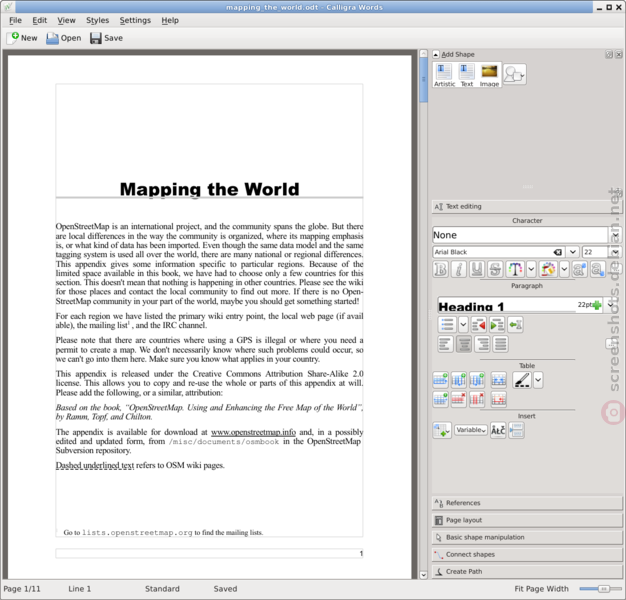The width and height of the screenshot is (626, 600).
Task: Close the Add Shape docker panel
Action: point(619,54)
